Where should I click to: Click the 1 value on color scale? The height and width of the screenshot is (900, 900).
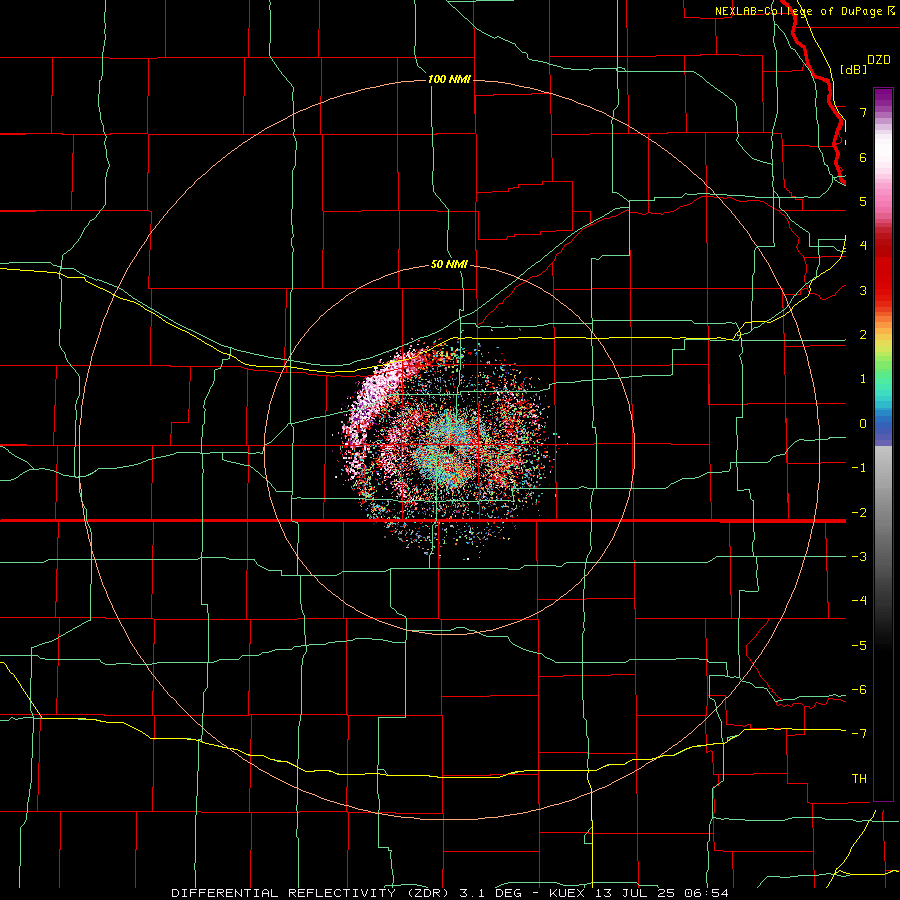(x=863, y=379)
